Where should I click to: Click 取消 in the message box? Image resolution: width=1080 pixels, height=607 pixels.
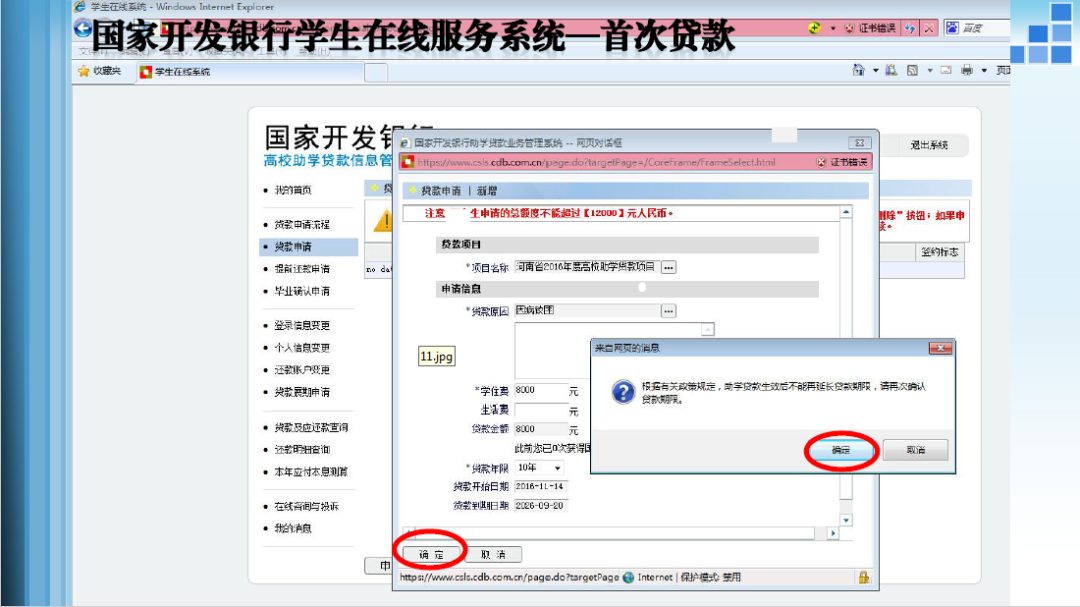click(915, 450)
